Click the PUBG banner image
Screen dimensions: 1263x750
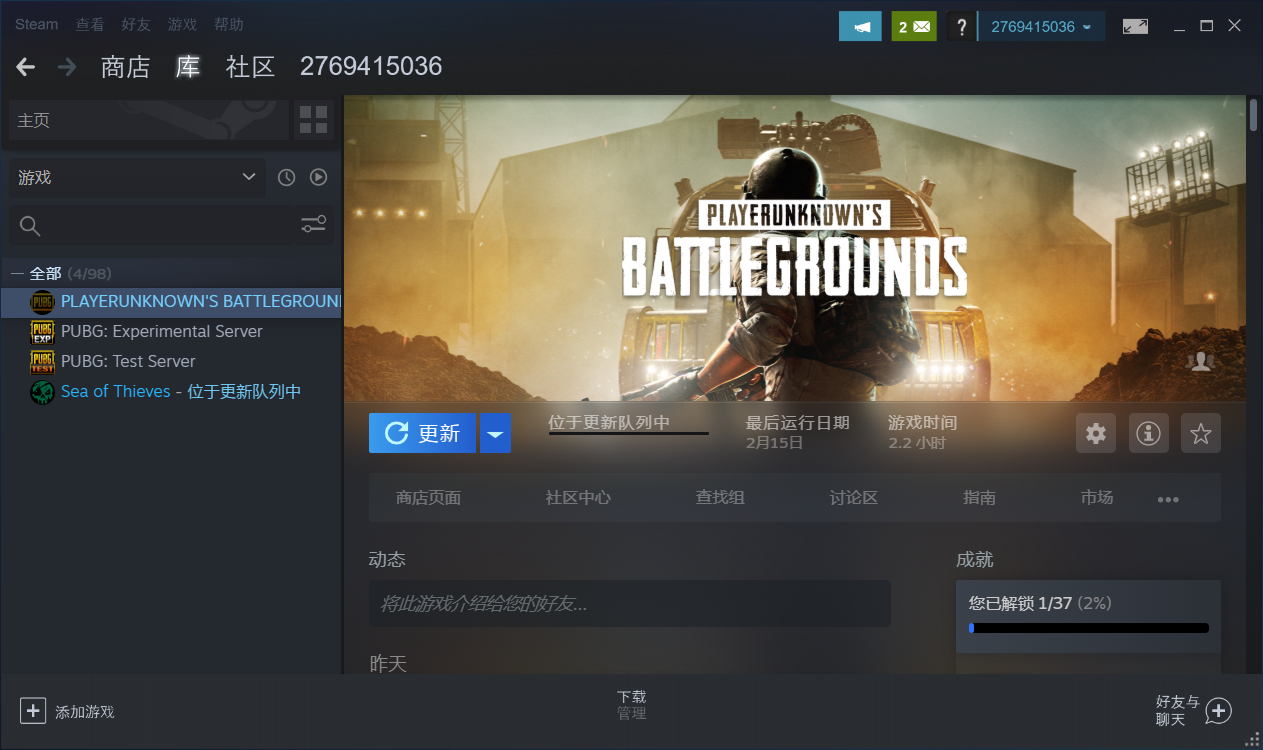pos(795,248)
